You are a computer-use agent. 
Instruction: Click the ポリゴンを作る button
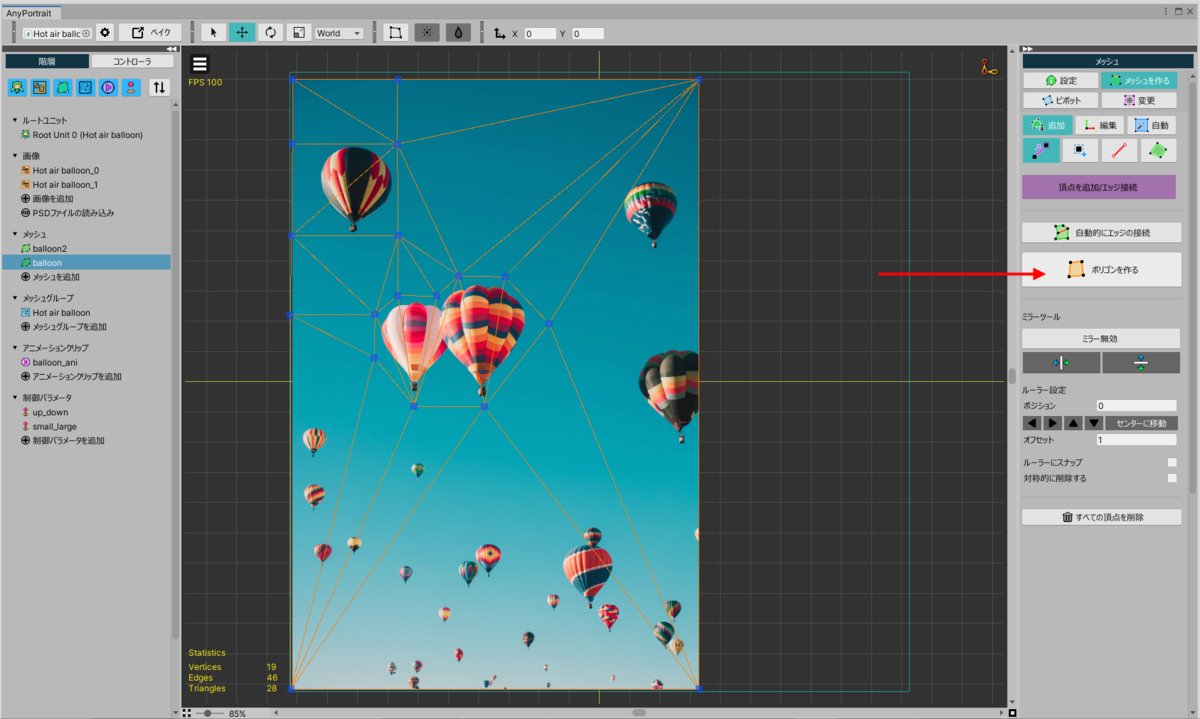(x=1101, y=269)
